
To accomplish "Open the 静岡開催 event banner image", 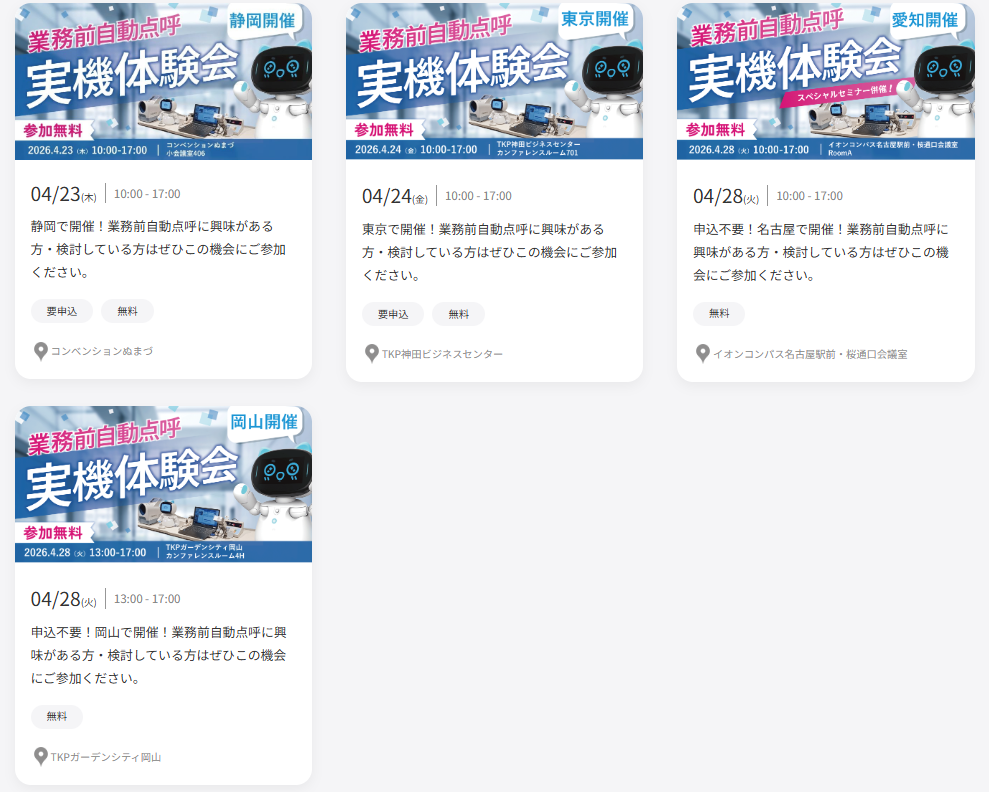I will (x=163, y=81).
